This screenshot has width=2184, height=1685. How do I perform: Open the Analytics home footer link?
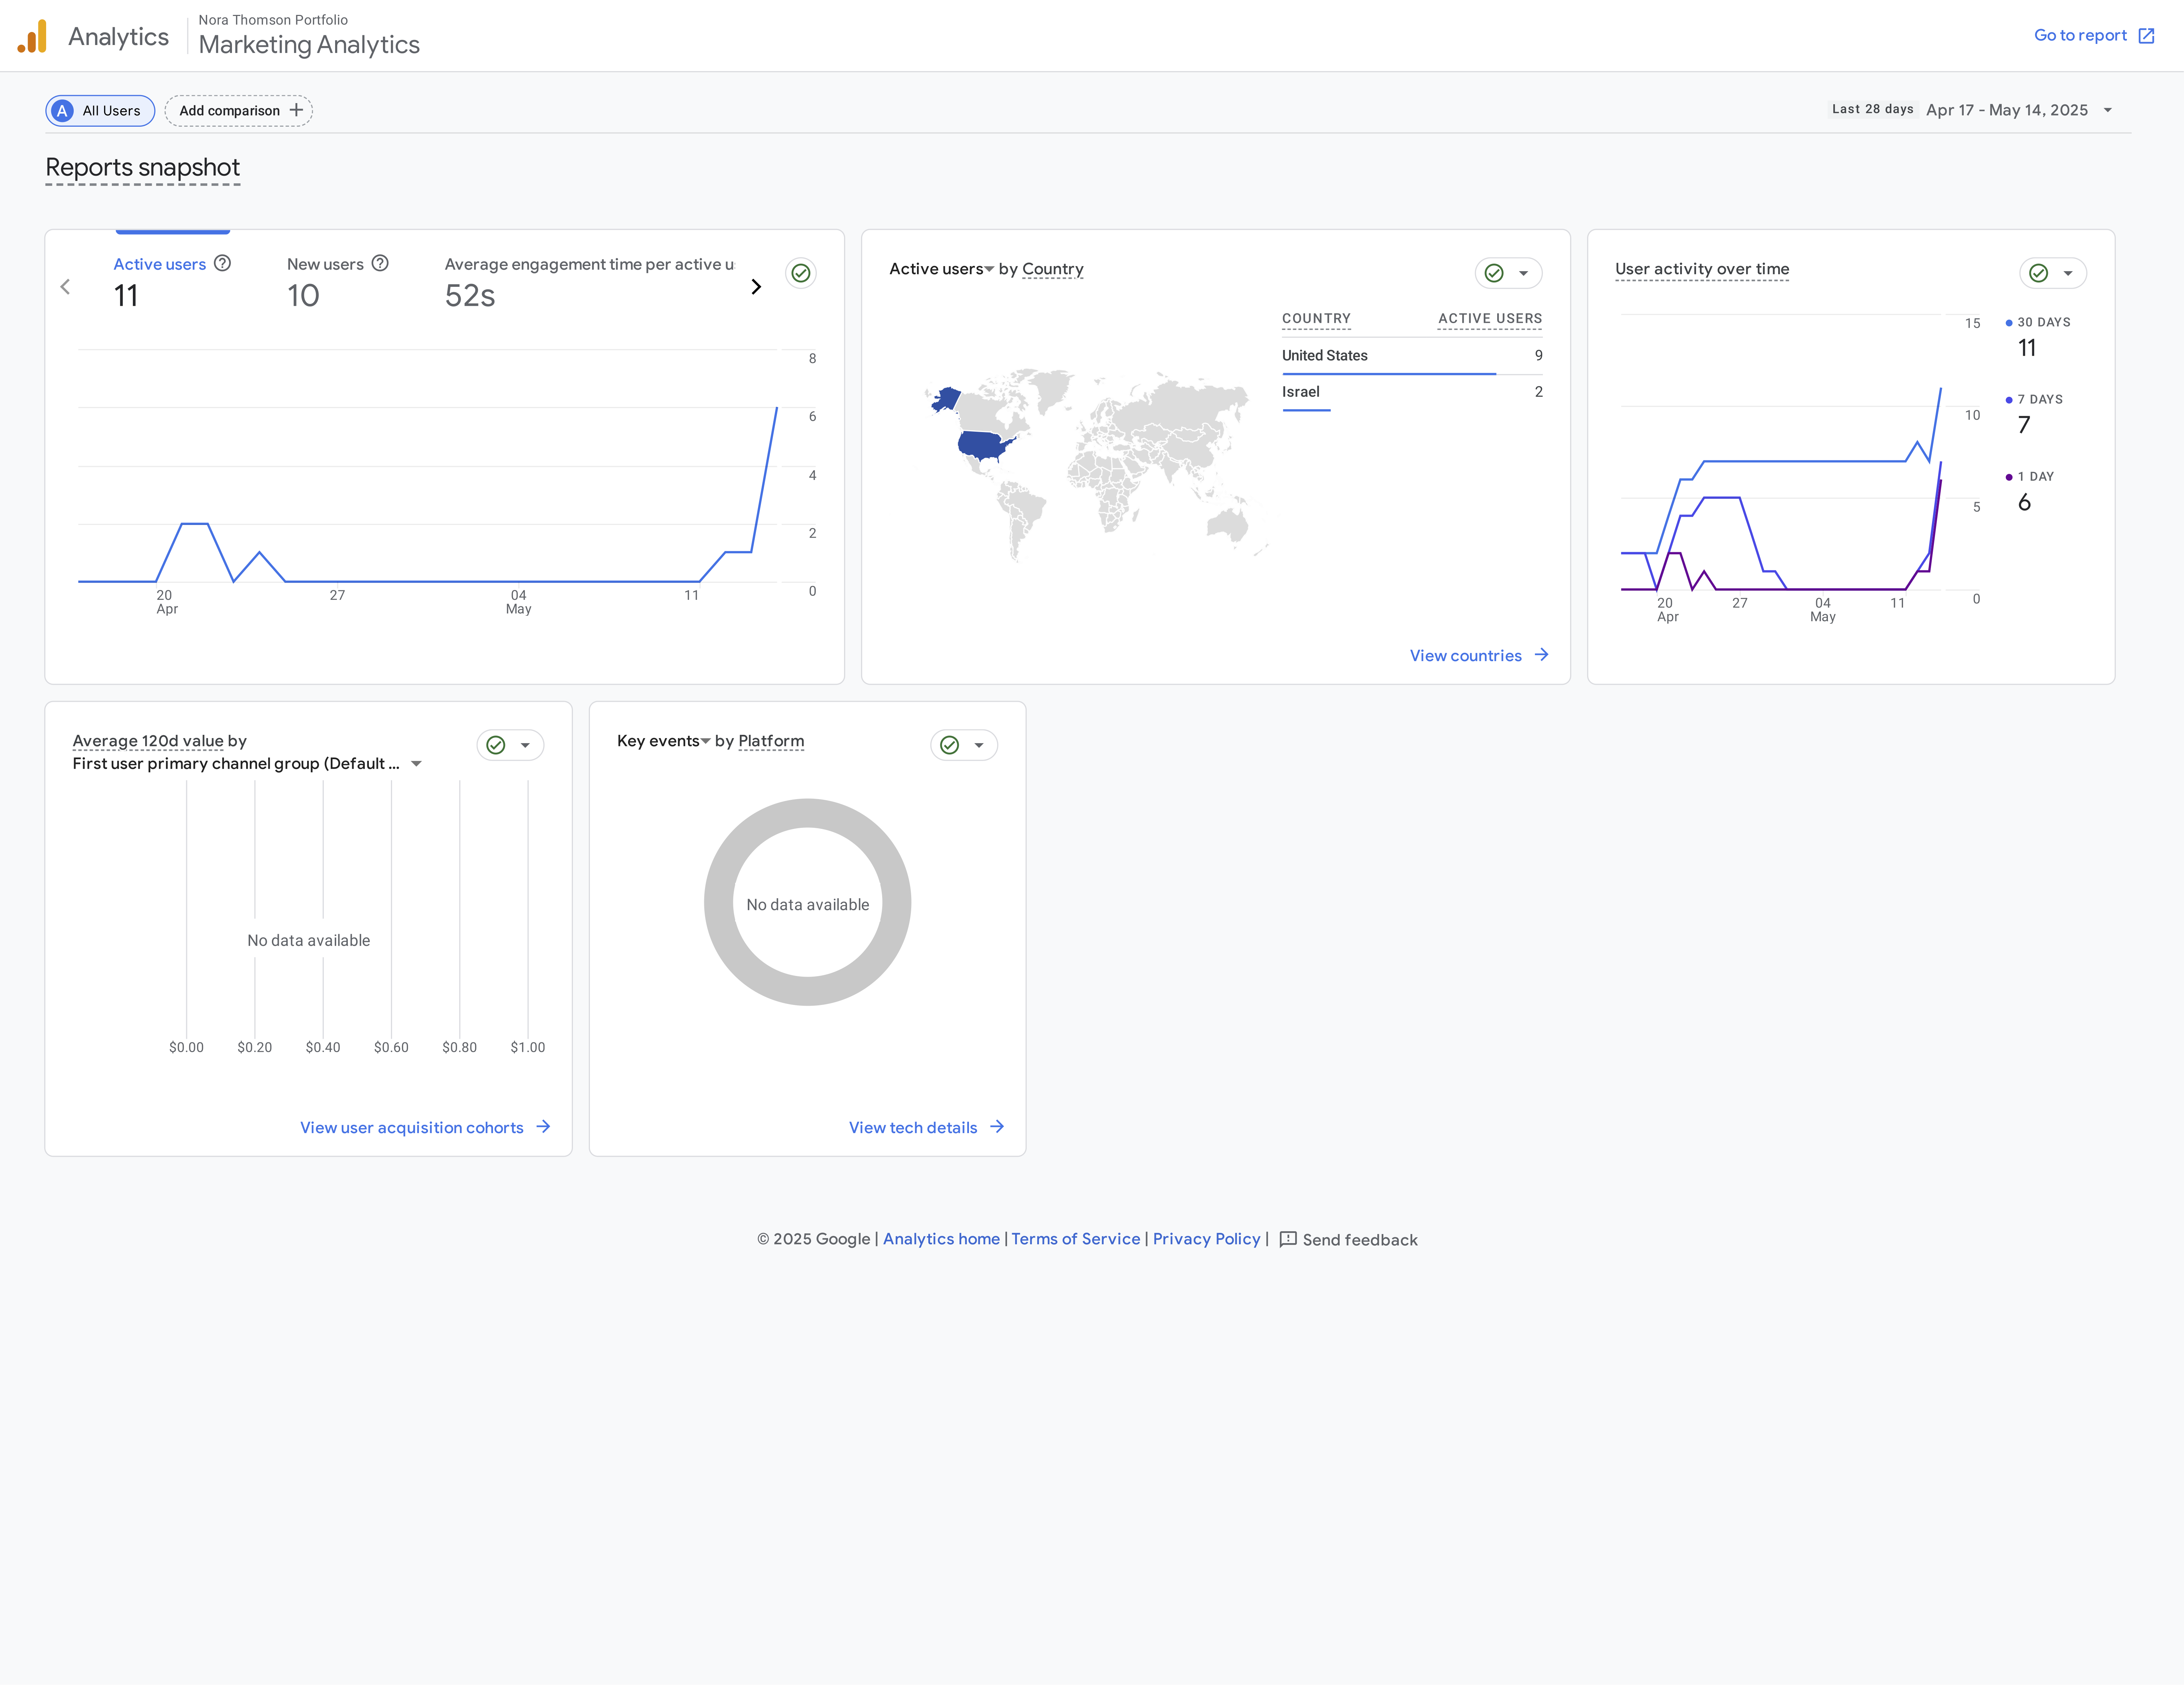941,1239
